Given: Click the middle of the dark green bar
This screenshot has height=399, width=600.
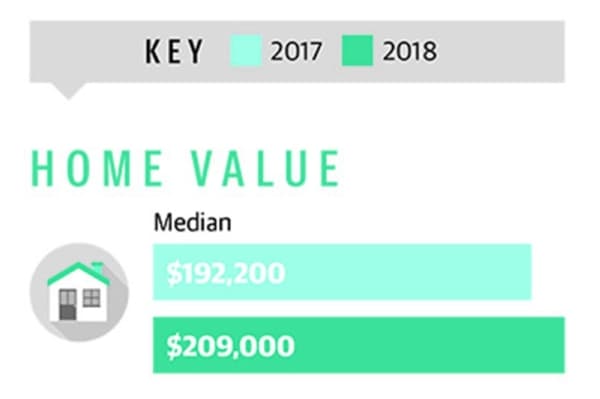Looking at the screenshot, I should [359, 345].
